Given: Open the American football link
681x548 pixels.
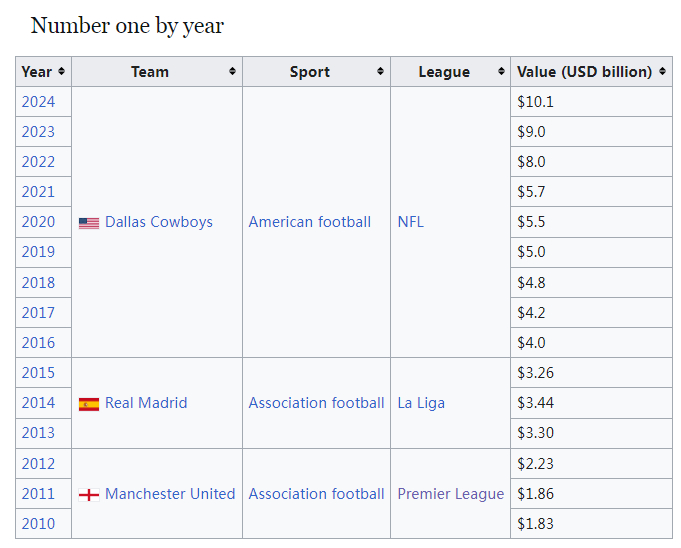Looking at the screenshot, I should (x=309, y=222).
